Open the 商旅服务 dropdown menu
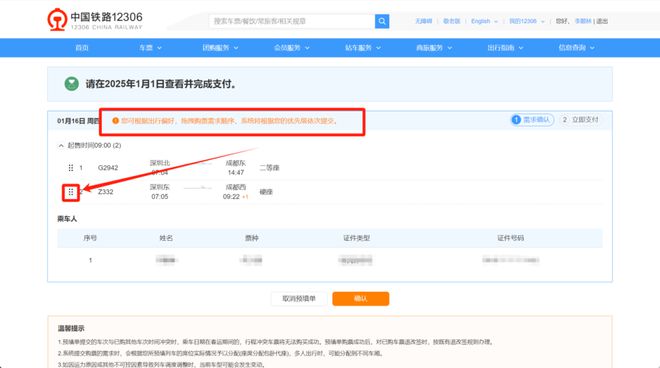660x368 pixels. [x=434, y=48]
